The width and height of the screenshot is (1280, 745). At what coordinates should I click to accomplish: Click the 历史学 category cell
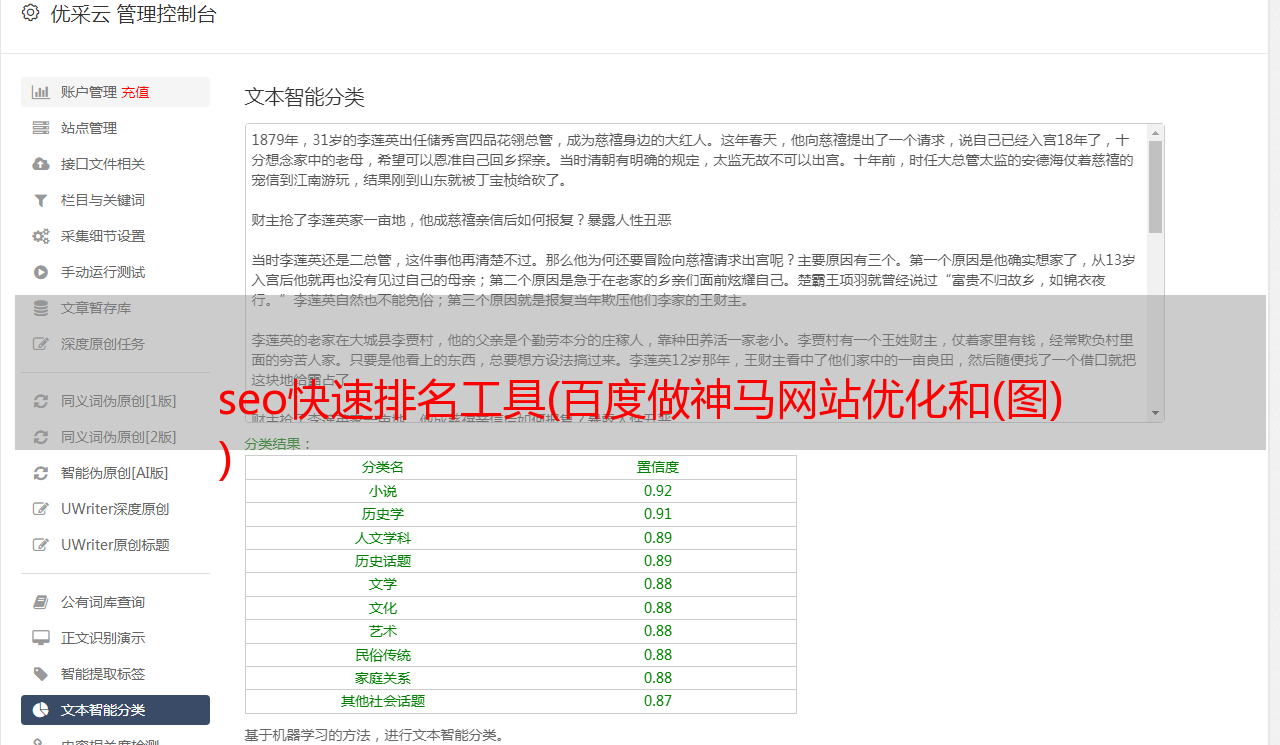pyautogui.click(x=383, y=514)
